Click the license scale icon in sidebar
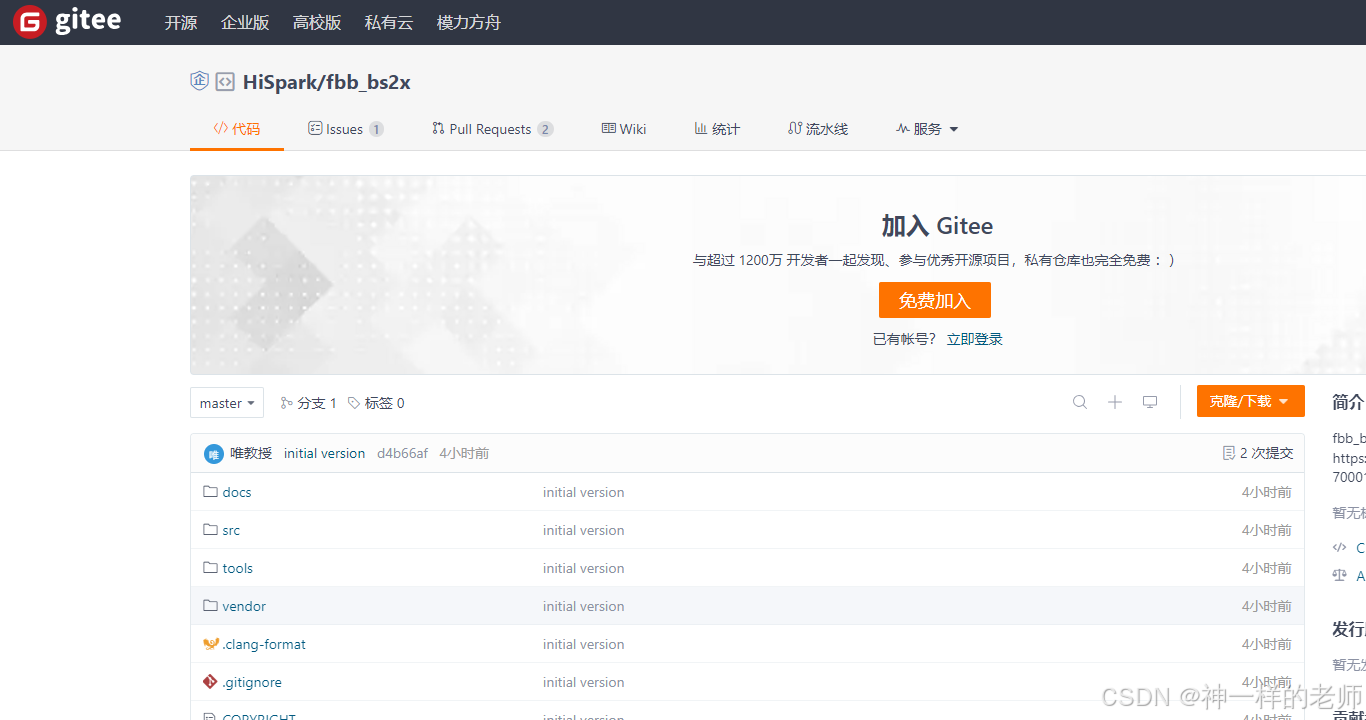Viewport: 1366px width, 720px height. pyautogui.click(x=1340, y=575)
